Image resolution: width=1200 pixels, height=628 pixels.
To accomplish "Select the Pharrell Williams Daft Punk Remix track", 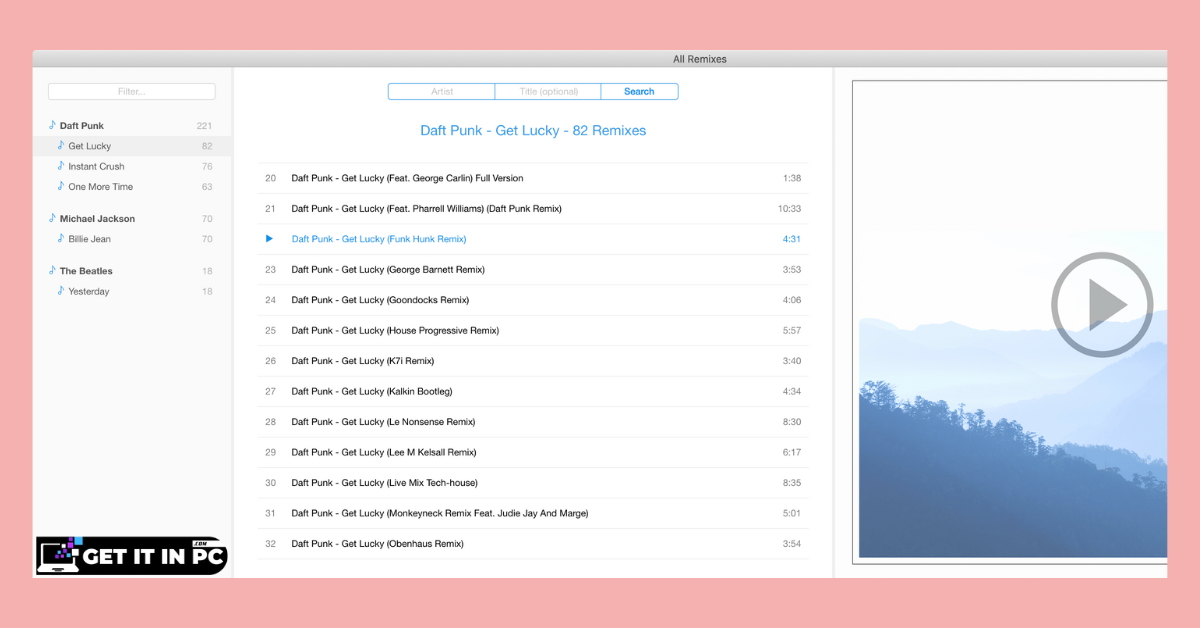I will point(533,209).
